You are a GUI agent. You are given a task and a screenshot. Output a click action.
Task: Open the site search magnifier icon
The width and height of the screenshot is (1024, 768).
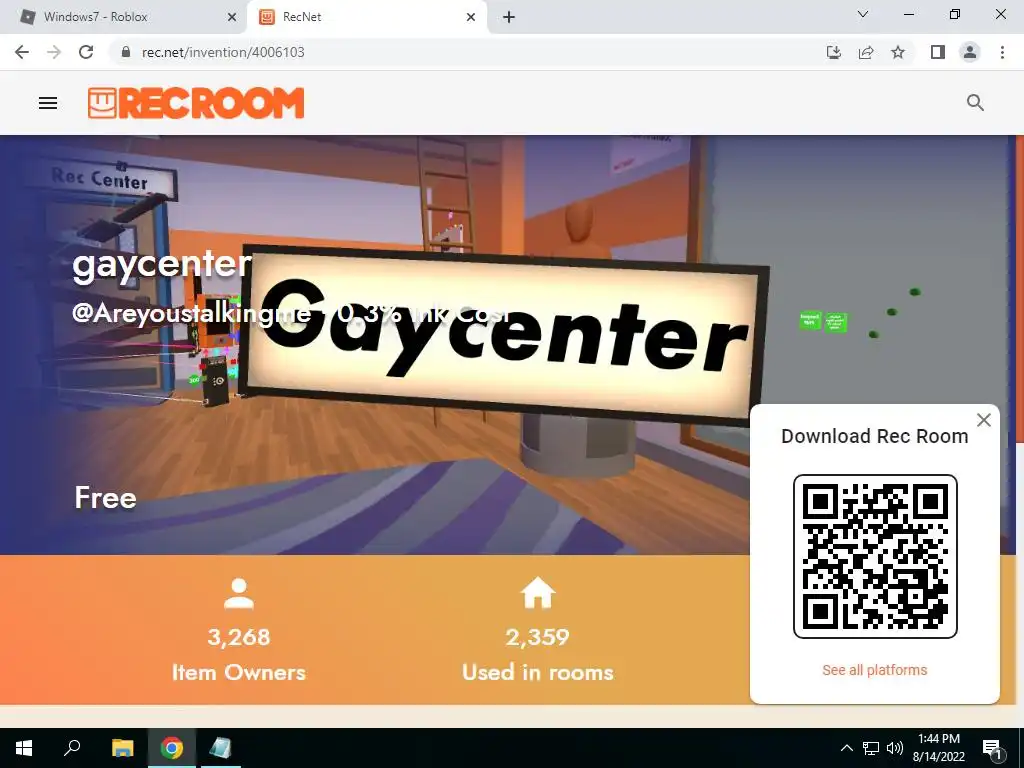(975, 103)
